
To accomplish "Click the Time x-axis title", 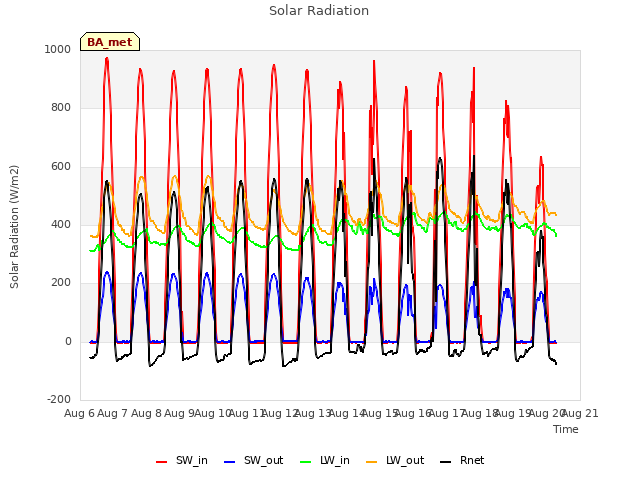I will pos(566,429).
